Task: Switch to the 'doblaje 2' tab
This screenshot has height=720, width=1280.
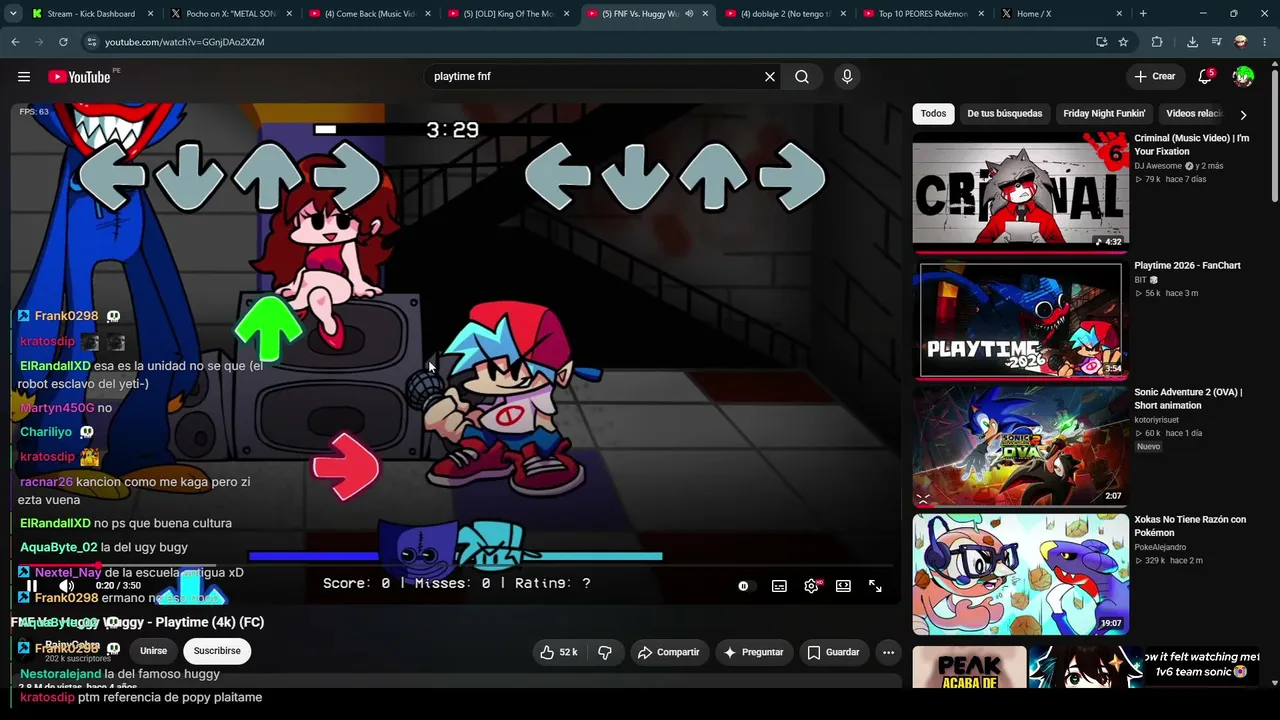Action: [786, 14]
